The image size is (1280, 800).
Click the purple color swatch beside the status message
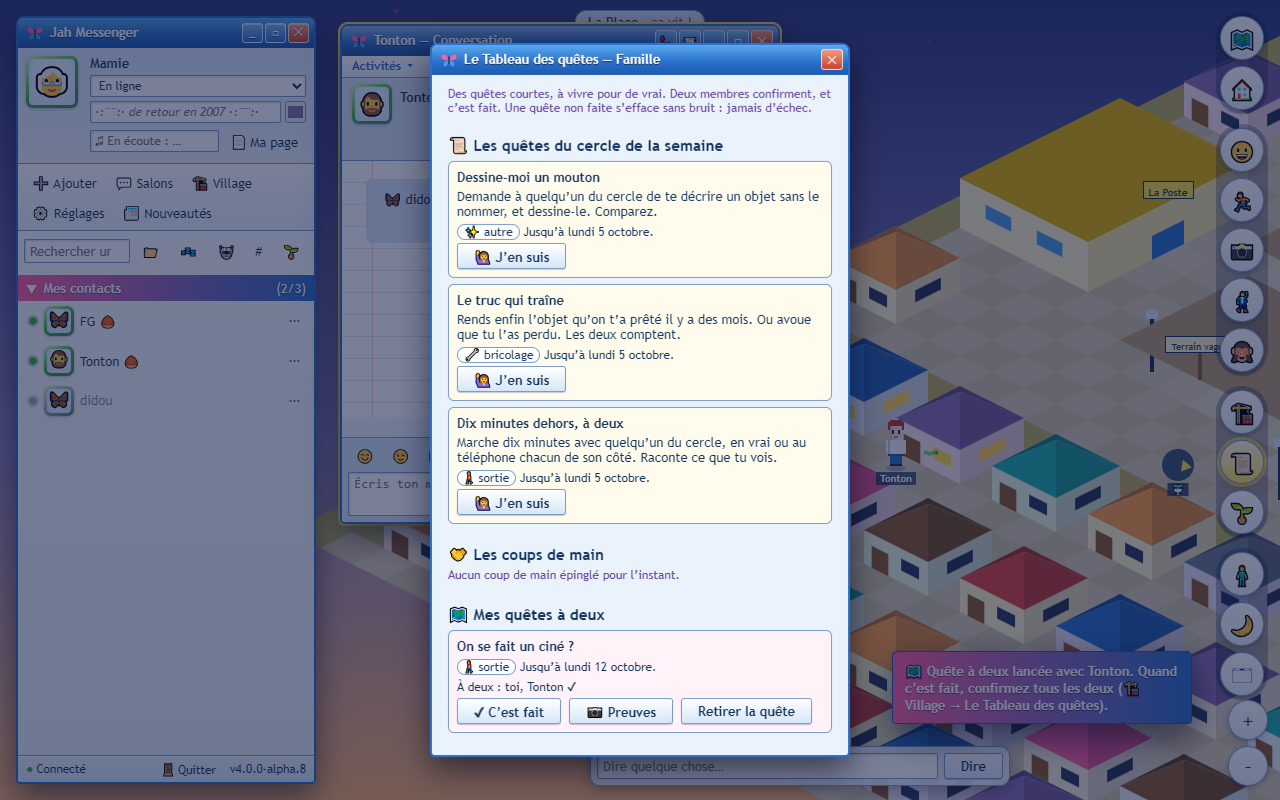(x=295, y=112)
